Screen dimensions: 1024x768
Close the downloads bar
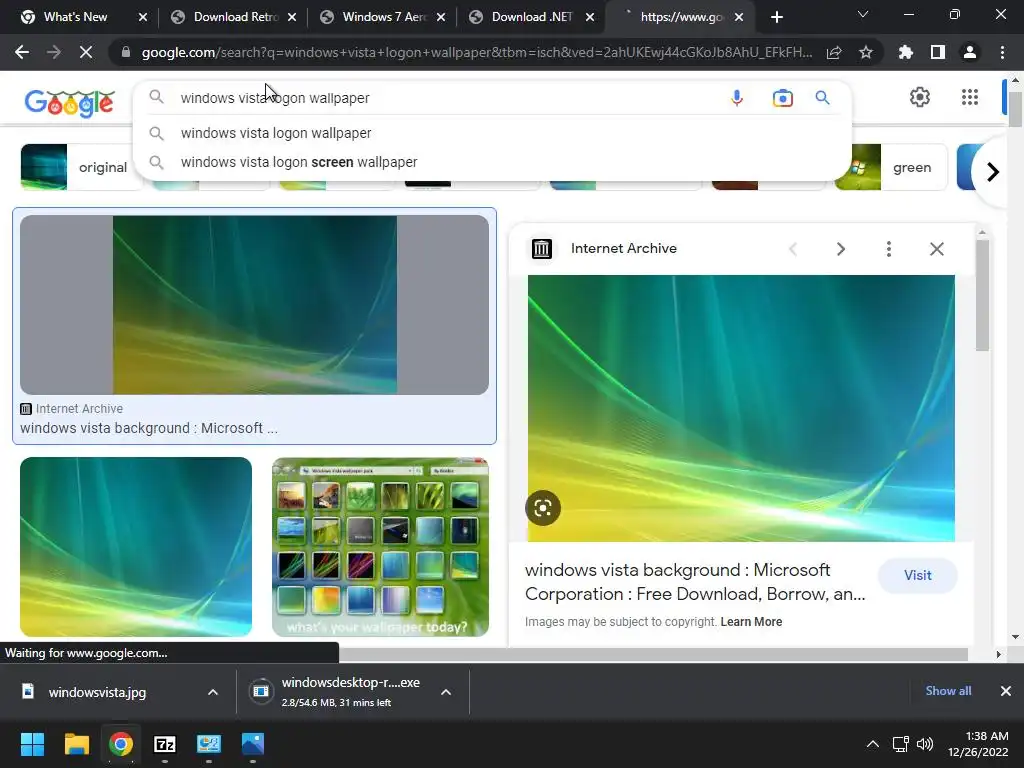tap(1006, 691)
